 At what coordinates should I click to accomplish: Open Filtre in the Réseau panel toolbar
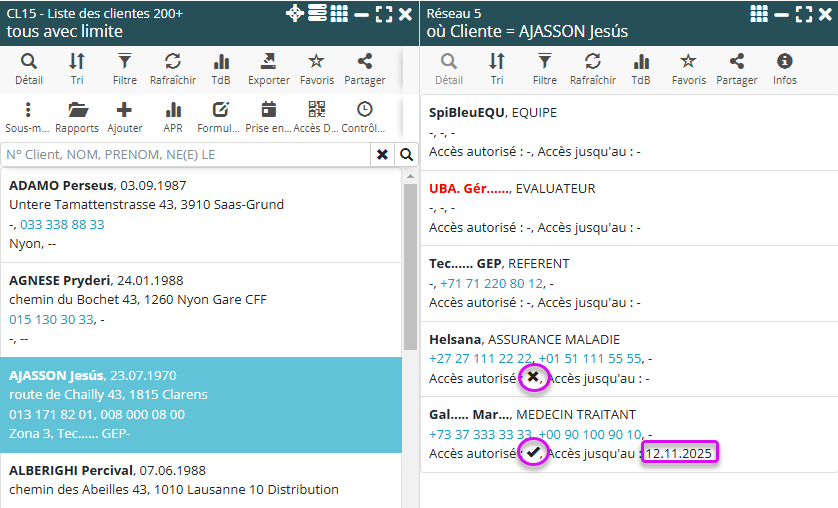(545, 69)
